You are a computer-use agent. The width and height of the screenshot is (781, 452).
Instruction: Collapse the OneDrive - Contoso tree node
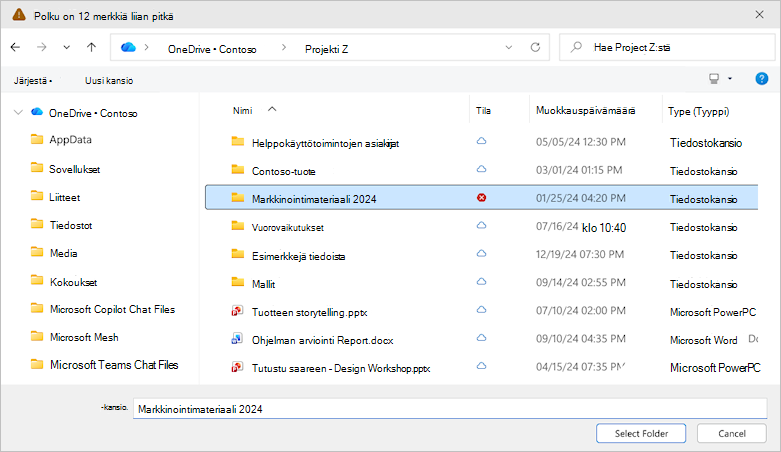tap(18, 113)
